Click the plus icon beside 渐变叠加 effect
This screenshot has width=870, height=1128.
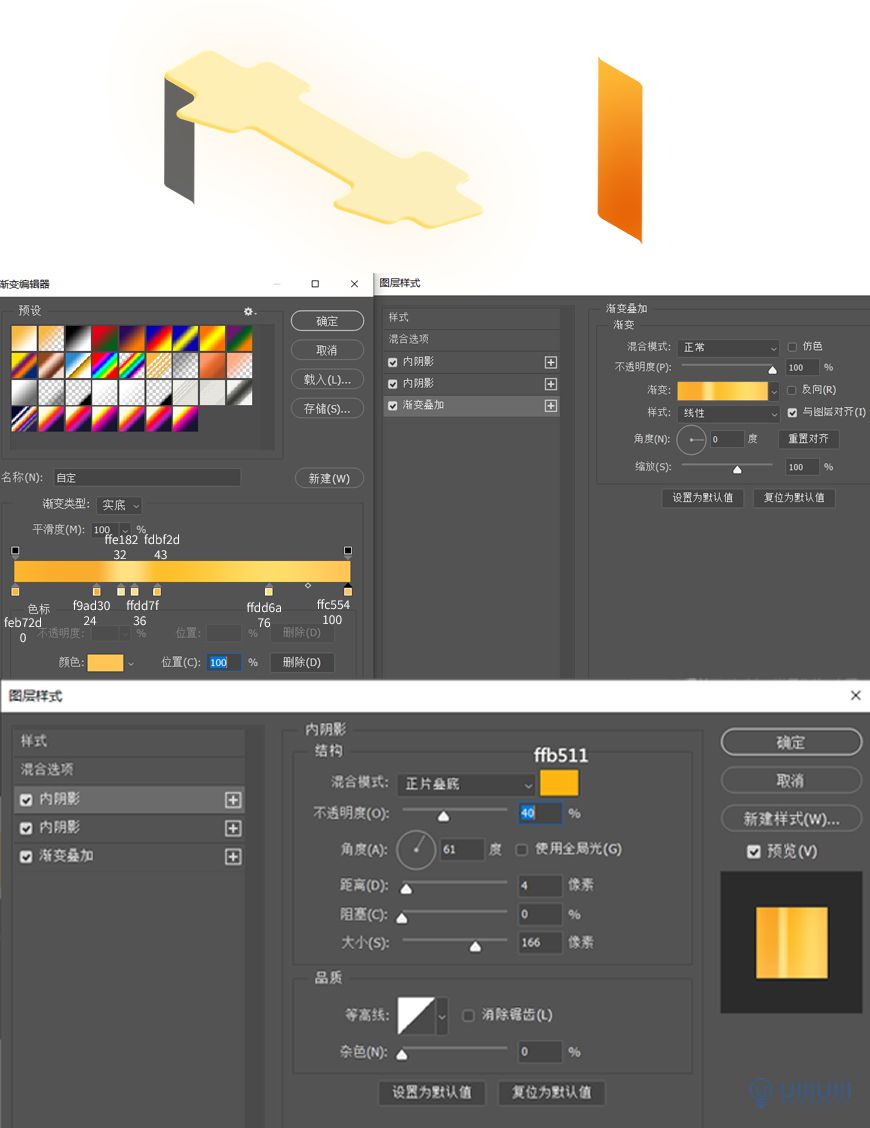(x=232, y=857)
